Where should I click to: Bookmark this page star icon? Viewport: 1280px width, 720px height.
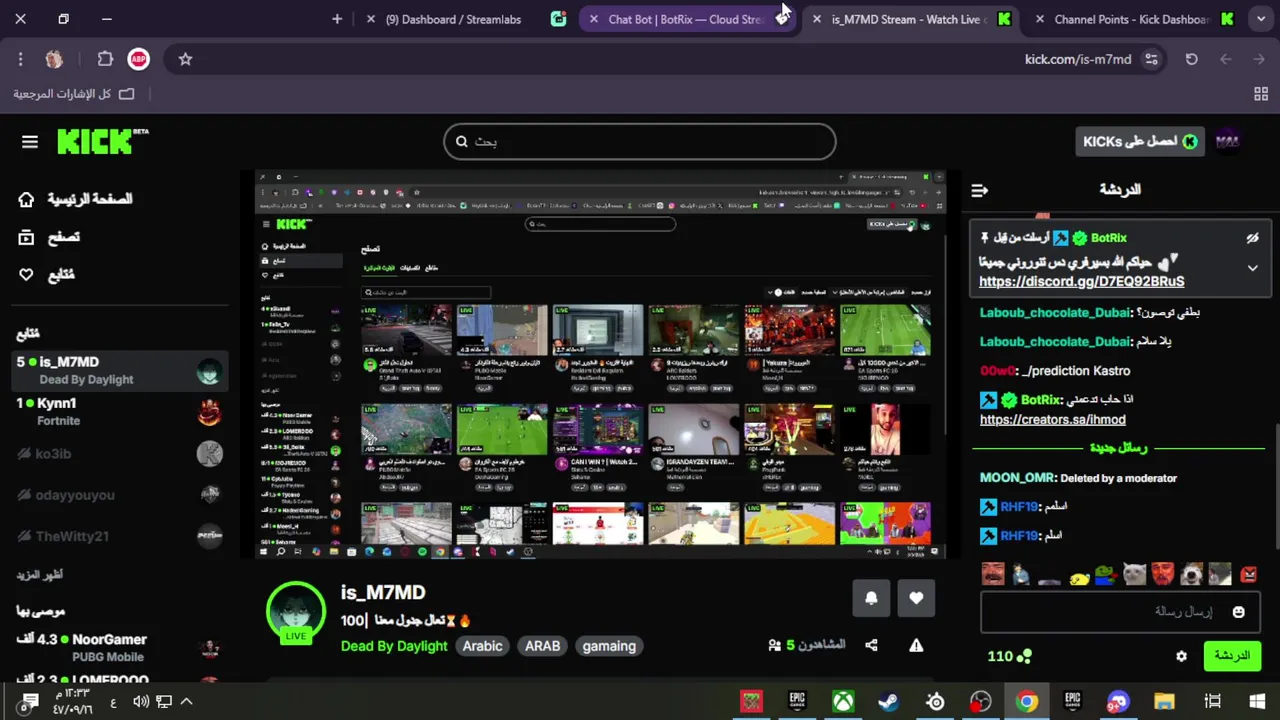(185, 59)
